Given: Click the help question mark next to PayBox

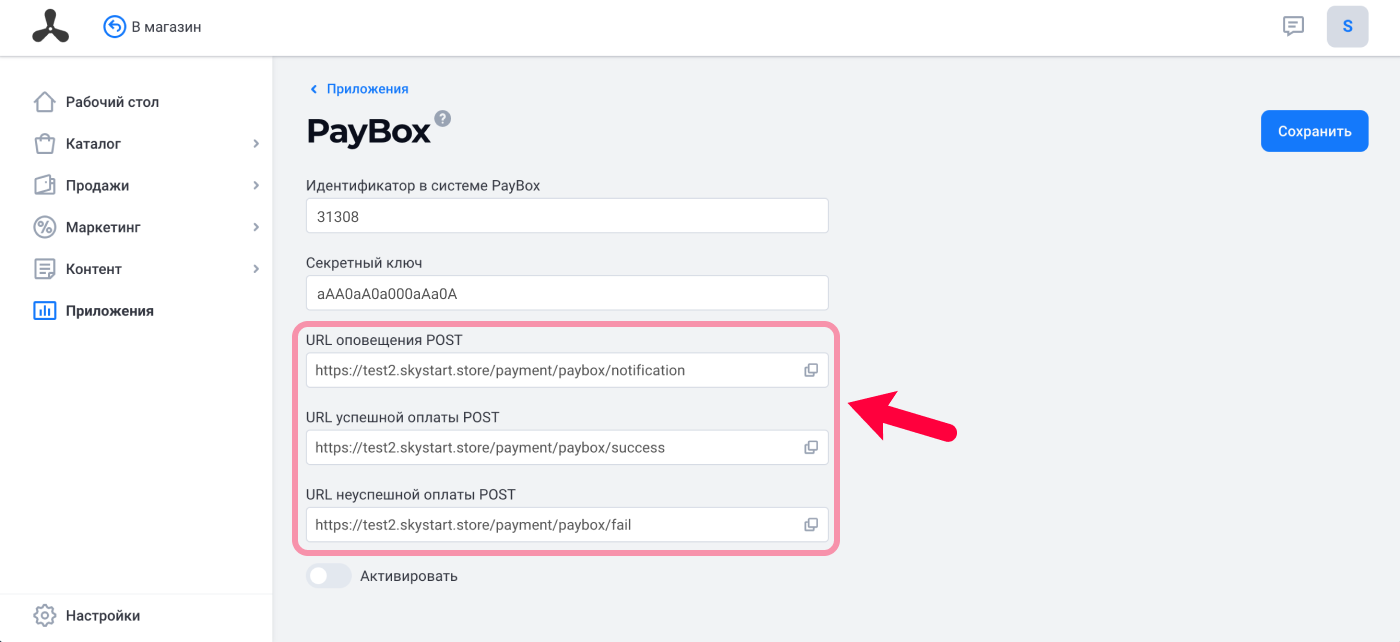Looking at the screenshot, I should (443, 118).
